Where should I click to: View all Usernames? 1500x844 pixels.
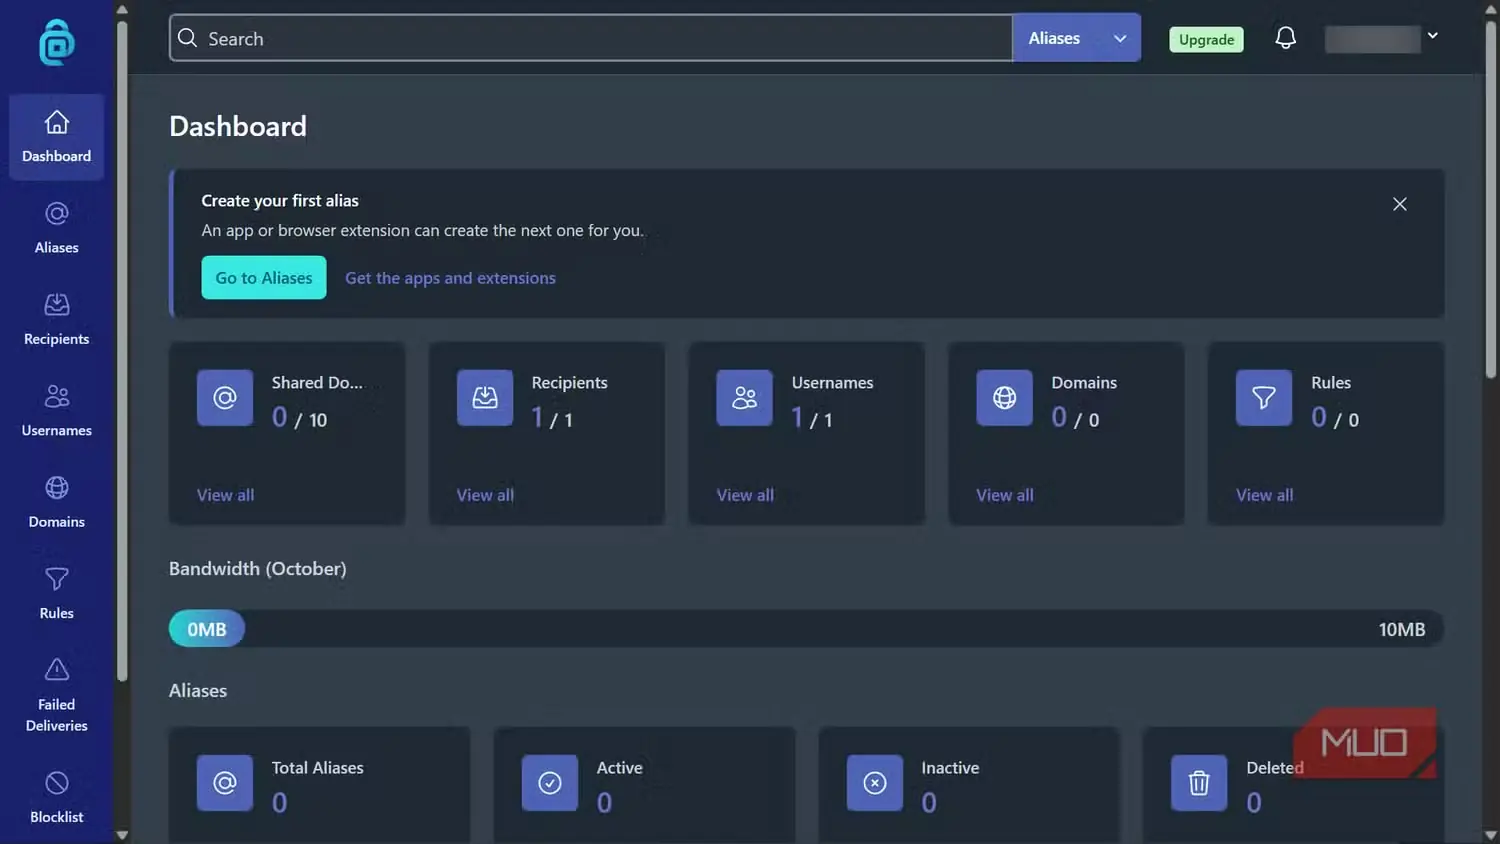click(745, 495)
